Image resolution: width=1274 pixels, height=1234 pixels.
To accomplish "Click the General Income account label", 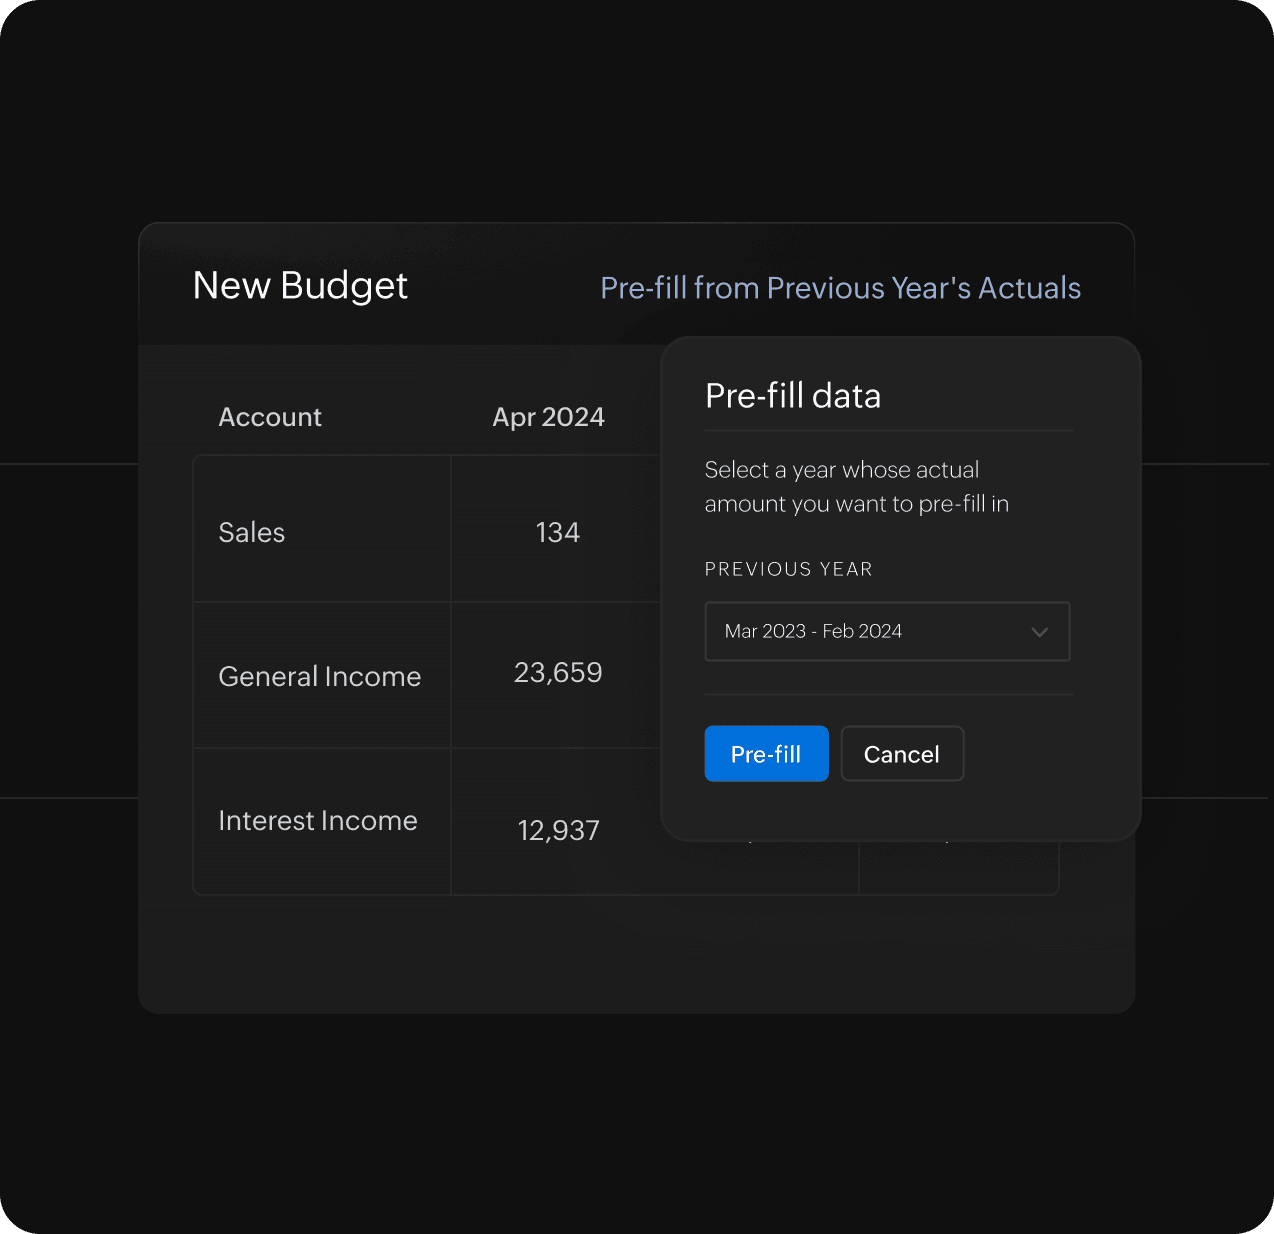I will (319, 677).
